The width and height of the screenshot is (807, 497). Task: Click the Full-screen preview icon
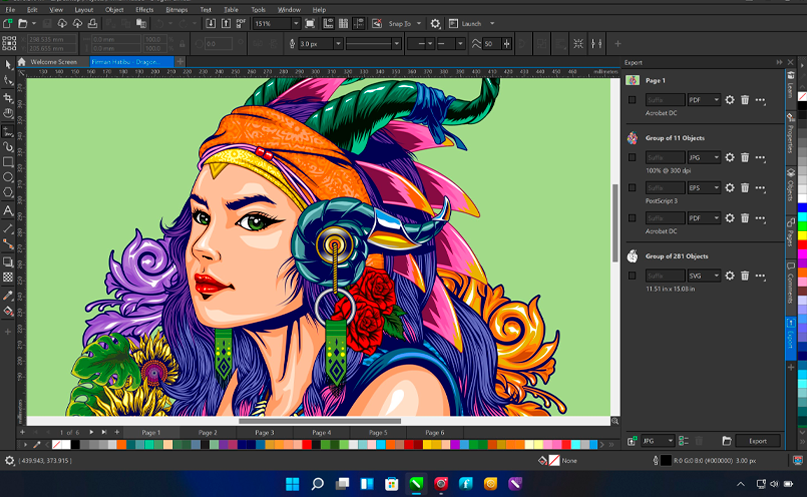click(310, 24)
